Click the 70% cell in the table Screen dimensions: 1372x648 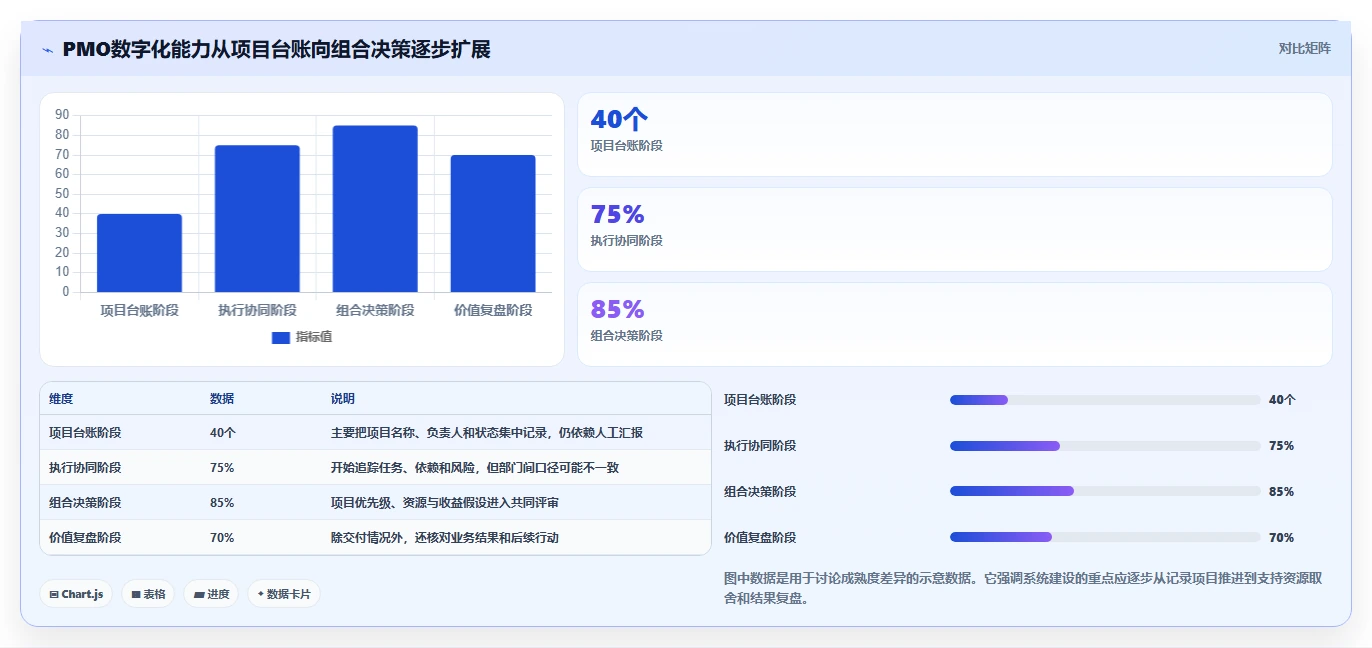point(222,538)
